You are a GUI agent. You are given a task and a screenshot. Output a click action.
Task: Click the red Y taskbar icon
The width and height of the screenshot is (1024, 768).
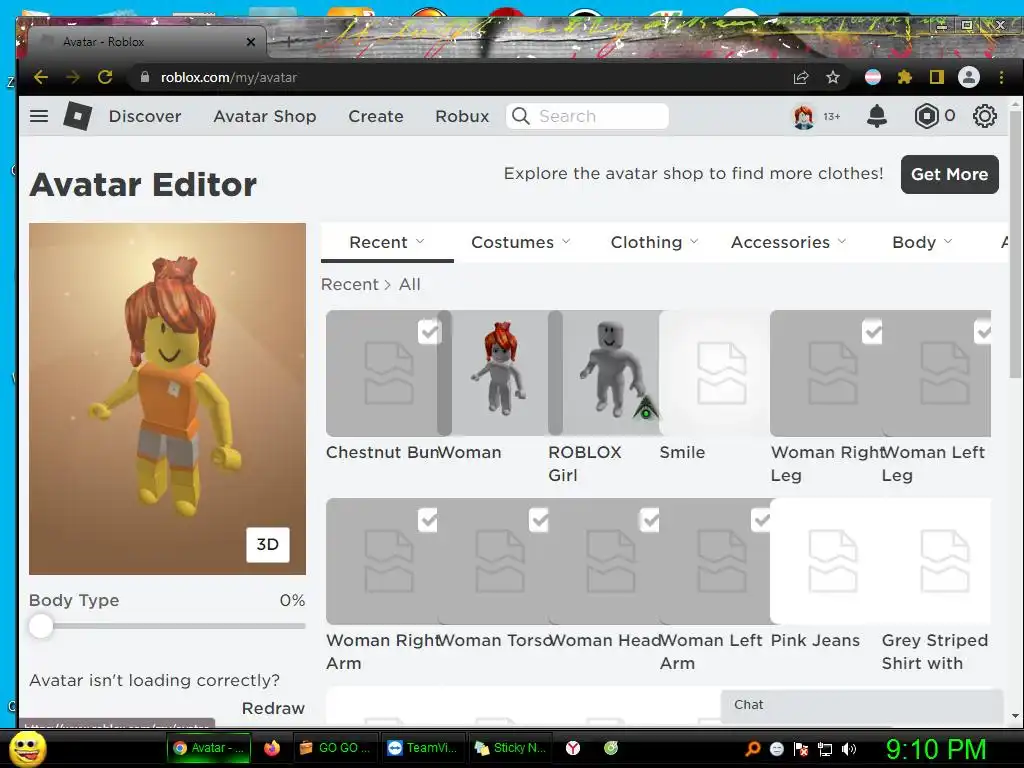[x=573, y=748]
